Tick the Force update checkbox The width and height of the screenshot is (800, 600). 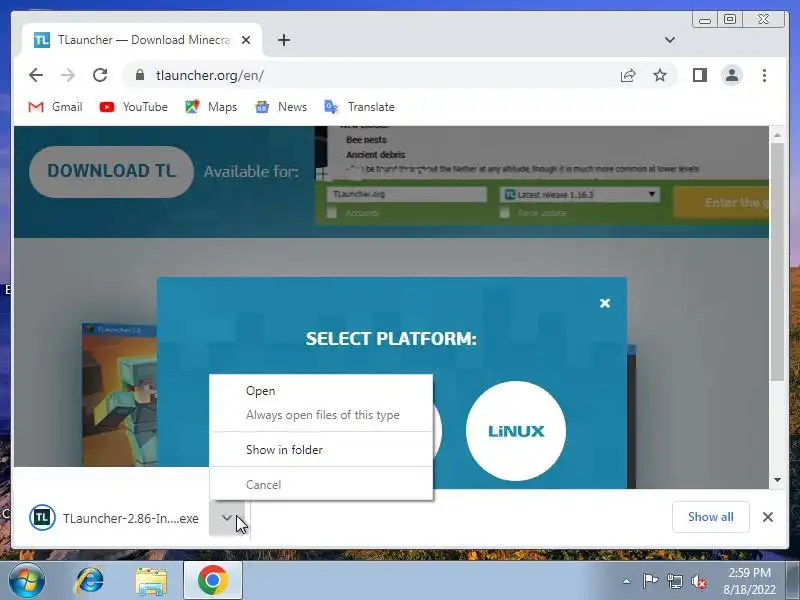505,213
